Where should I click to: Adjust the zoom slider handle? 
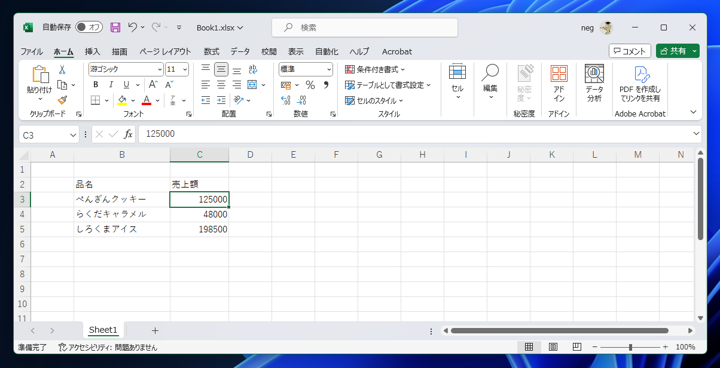[x=630, y=347]
